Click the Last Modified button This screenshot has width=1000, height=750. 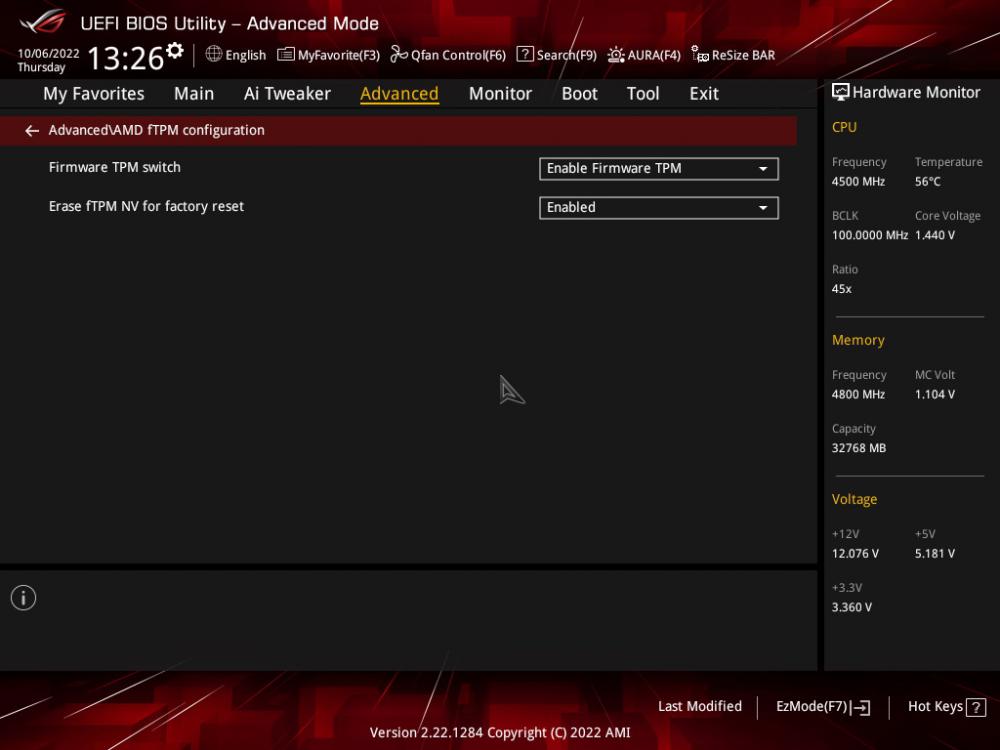pyautogui.click(x=700, y=707)
